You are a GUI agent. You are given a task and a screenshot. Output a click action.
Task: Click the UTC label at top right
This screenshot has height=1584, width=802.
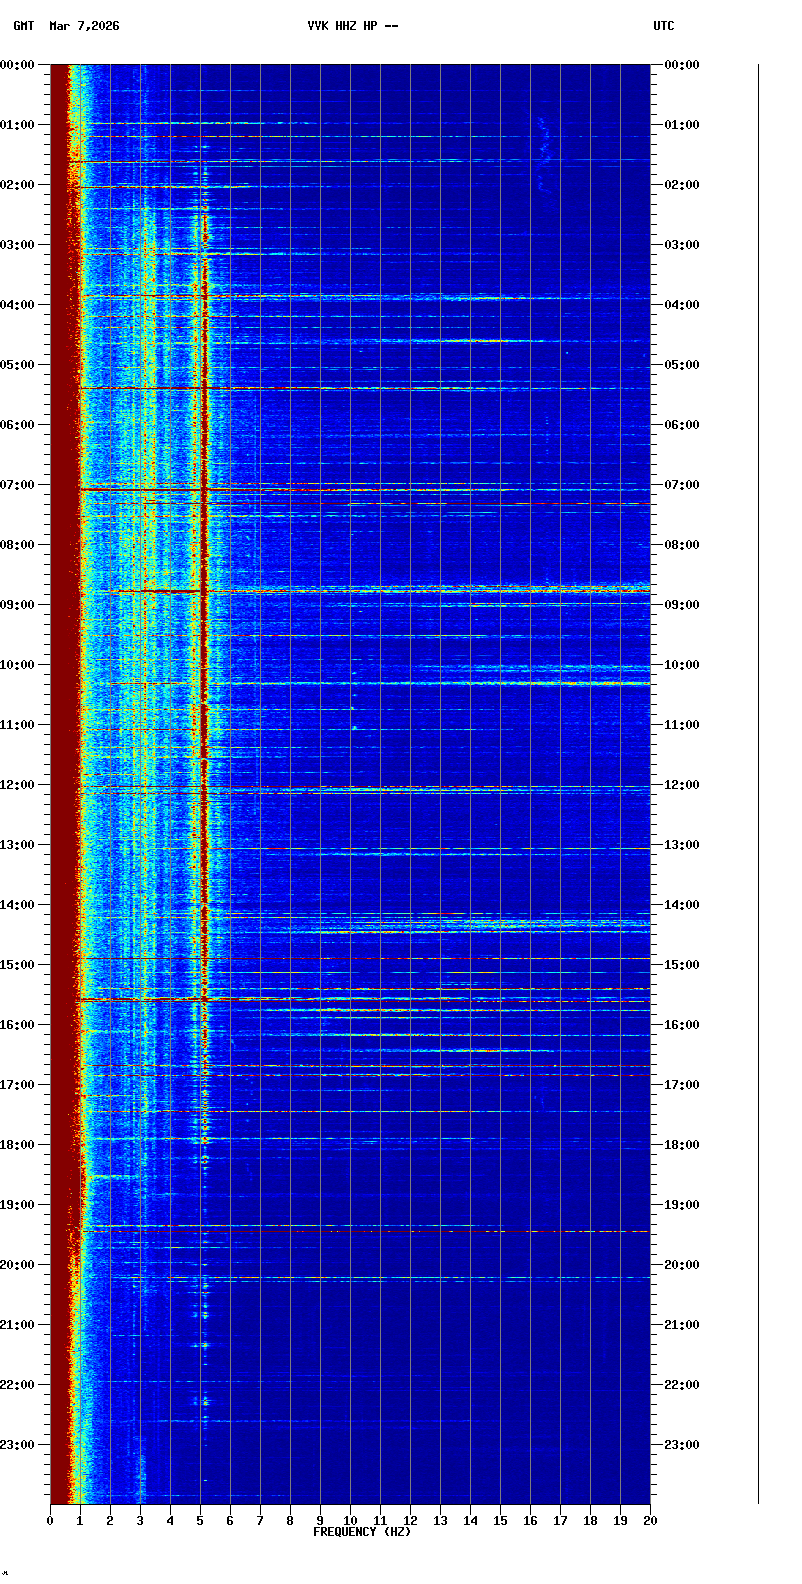click(x=664, y=26)
